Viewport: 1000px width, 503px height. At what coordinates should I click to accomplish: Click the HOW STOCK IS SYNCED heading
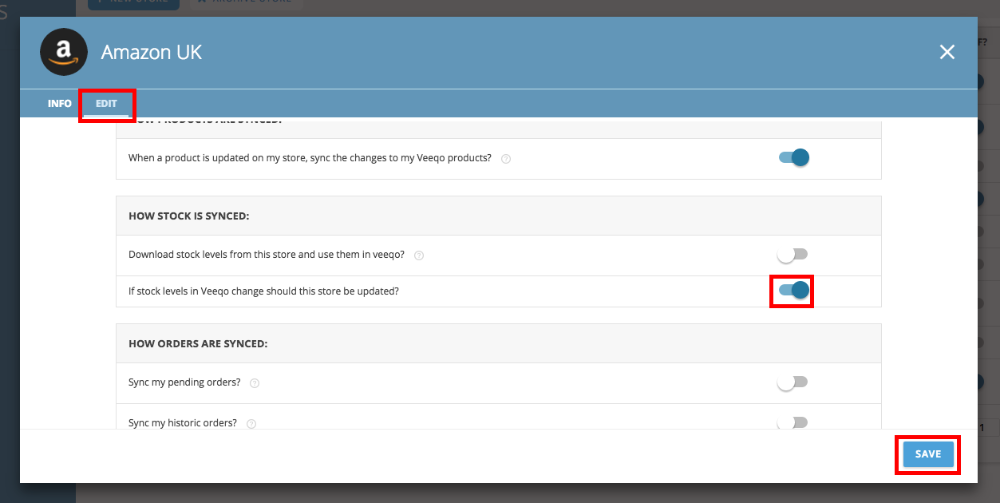coord(189,216)
